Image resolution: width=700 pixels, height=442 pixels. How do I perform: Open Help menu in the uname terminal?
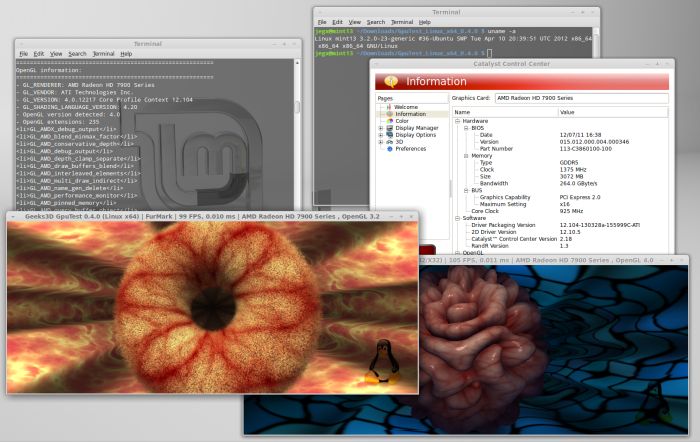[425, 22]
